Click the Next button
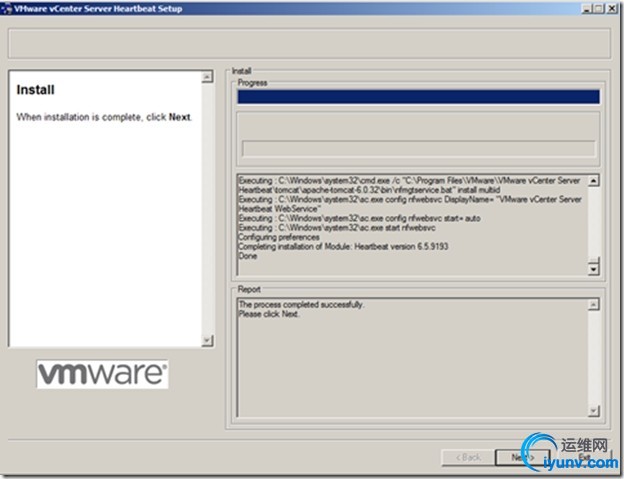Screen dimensions: 624x479 pyautogui.click(x=523, y=458)
